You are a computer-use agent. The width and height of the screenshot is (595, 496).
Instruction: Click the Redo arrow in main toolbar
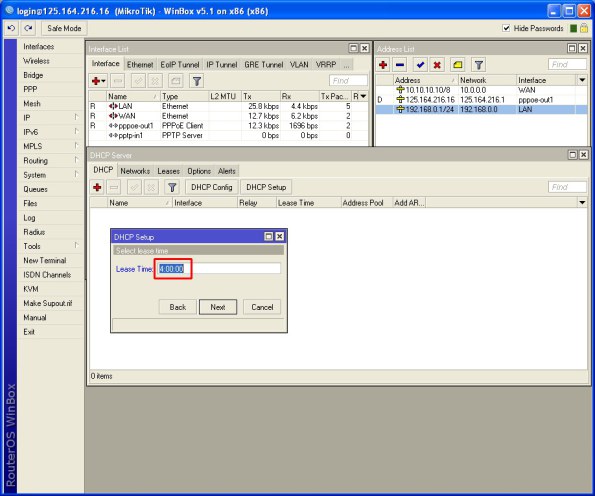pos(28,28)
